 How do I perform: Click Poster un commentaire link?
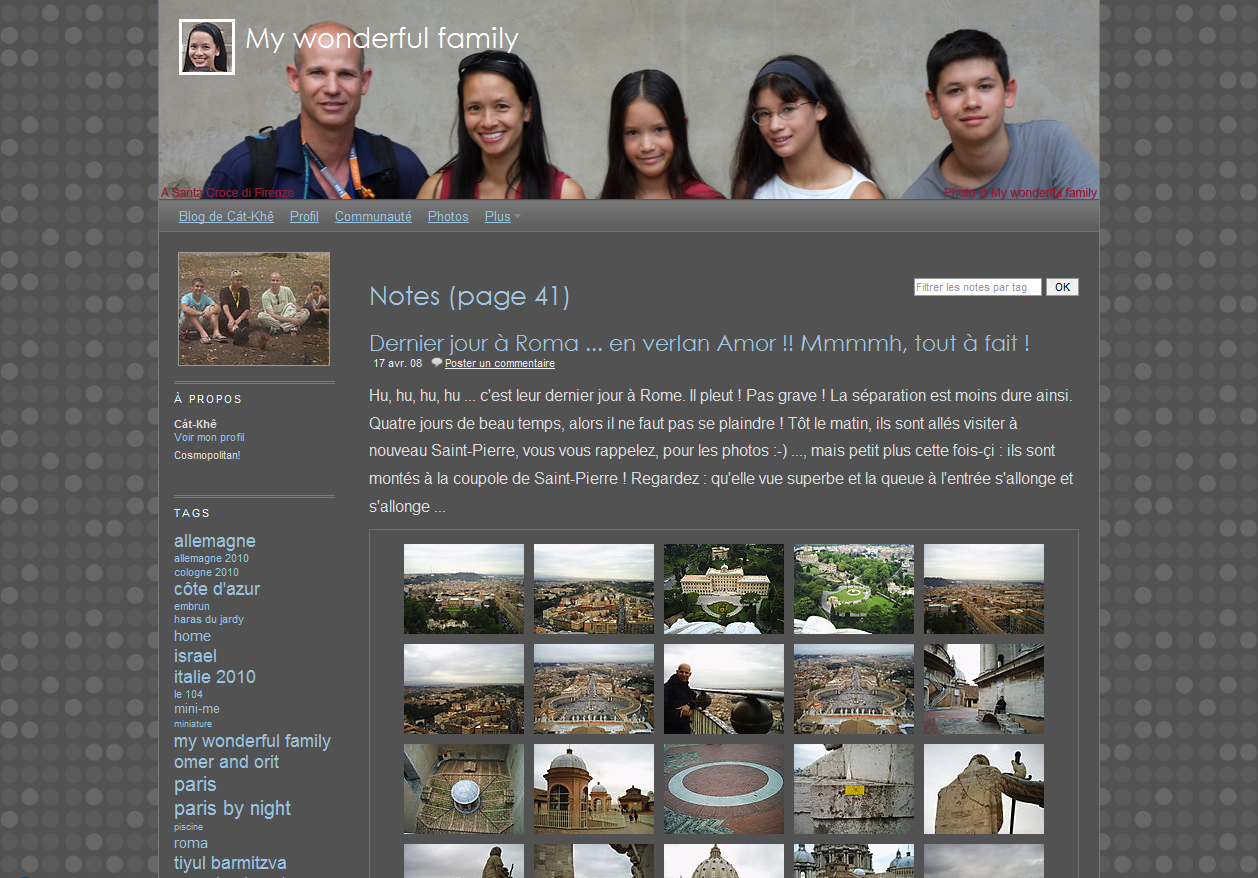(499, 364)
